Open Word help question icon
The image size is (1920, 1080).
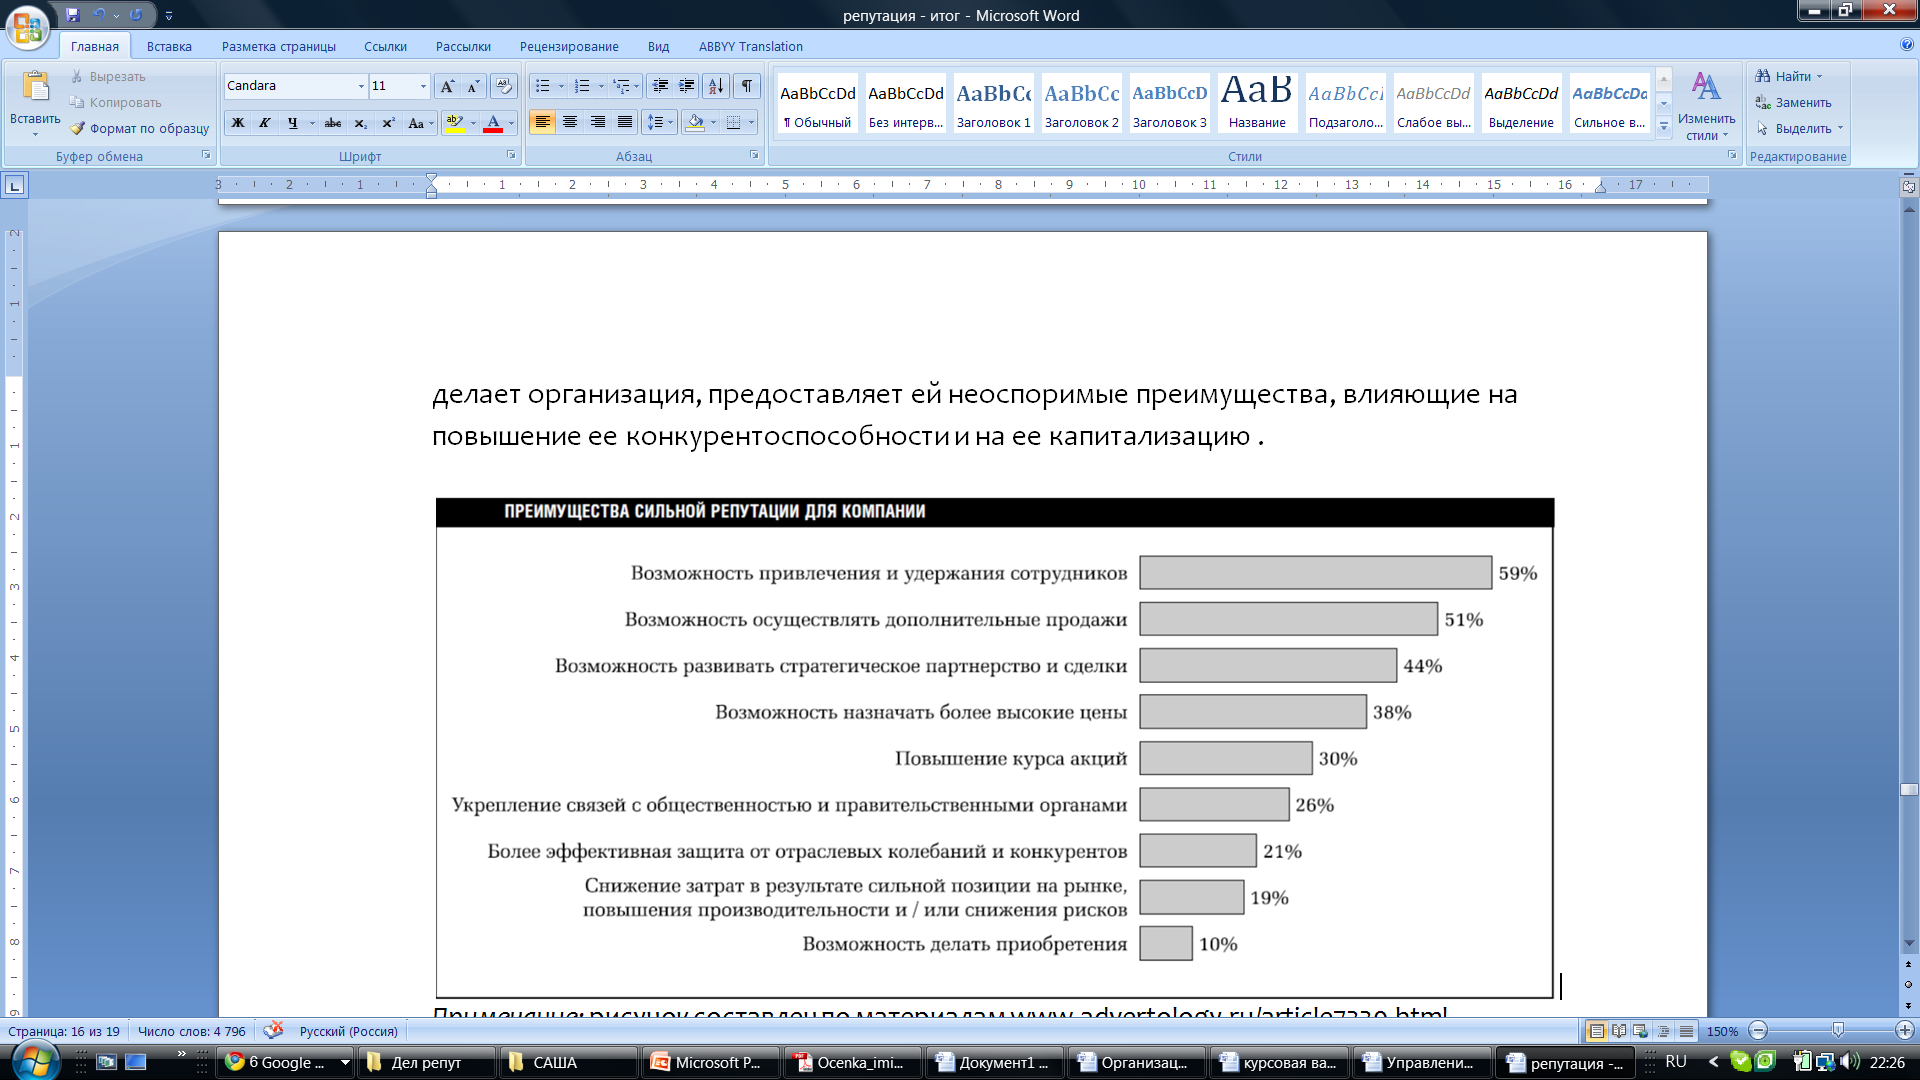(x=1906, y=45)
